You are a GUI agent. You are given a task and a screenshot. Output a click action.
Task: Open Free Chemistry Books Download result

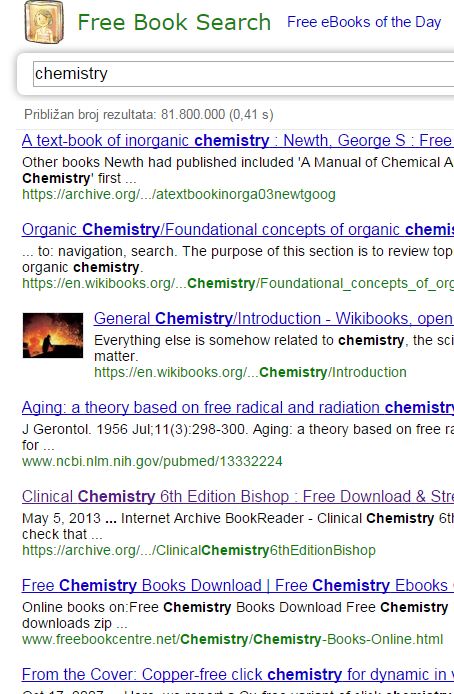coord(238,586)
